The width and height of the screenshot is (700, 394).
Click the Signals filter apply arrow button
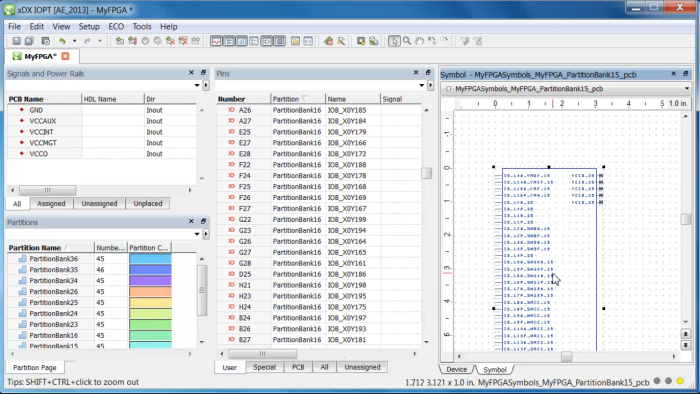pos(206,85)
